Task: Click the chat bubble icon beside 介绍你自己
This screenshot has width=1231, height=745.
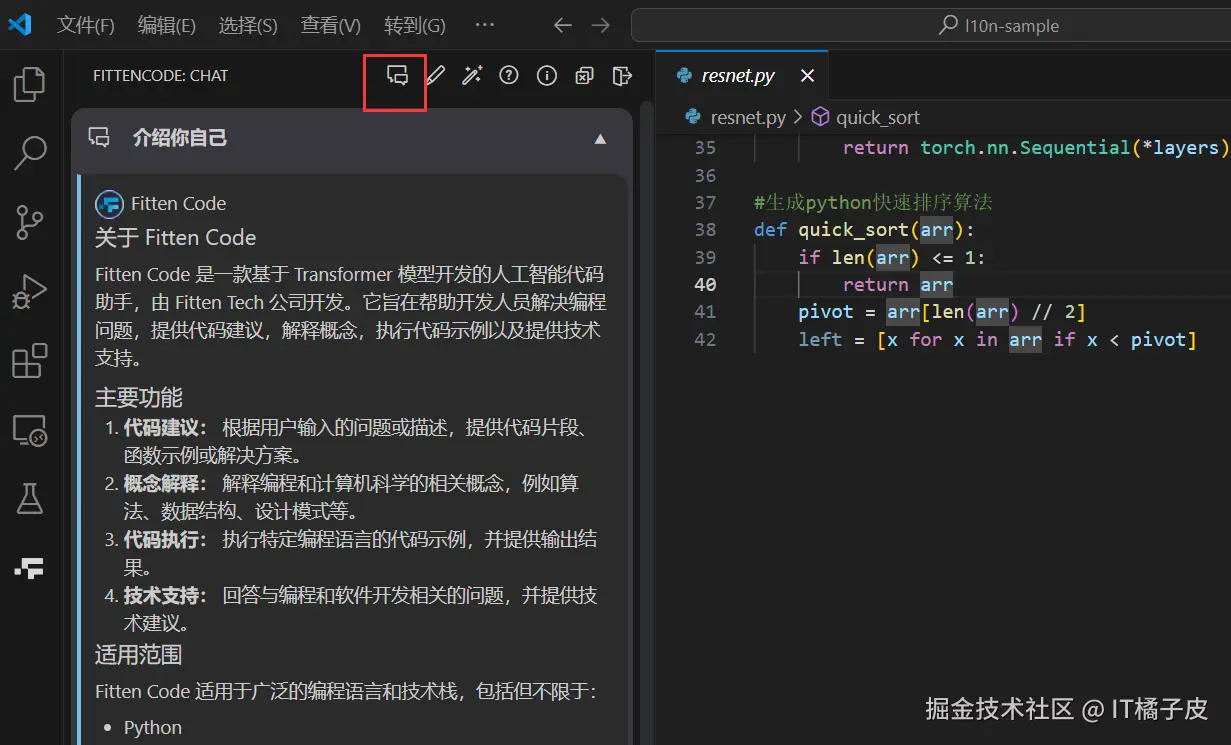Action: [99, 138]
